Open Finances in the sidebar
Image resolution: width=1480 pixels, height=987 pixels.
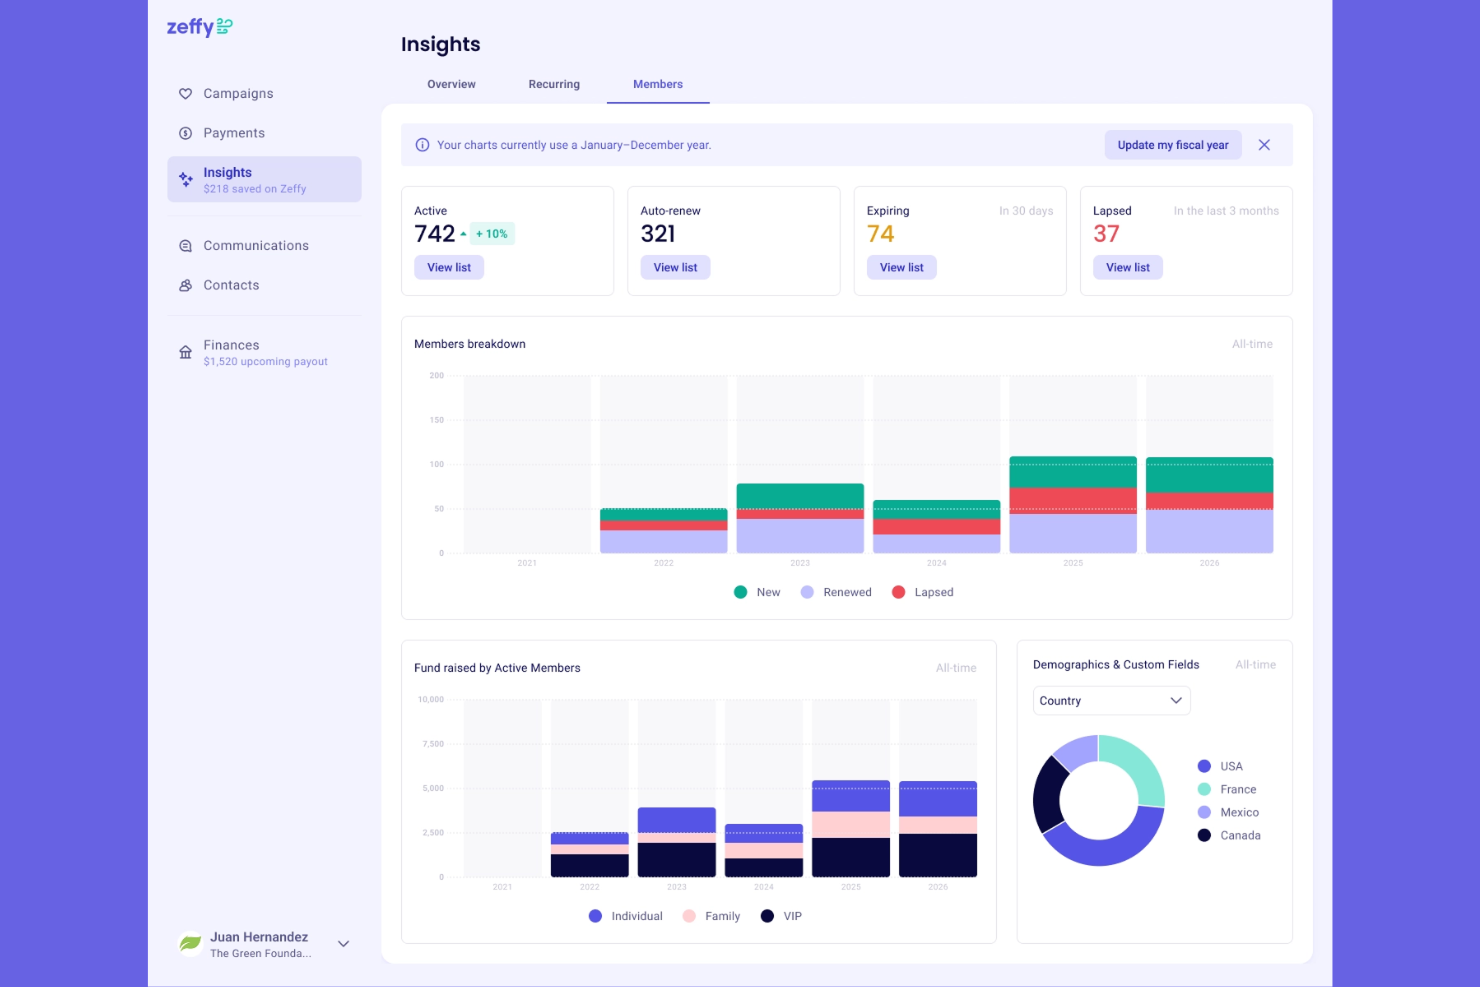(264, 352)
